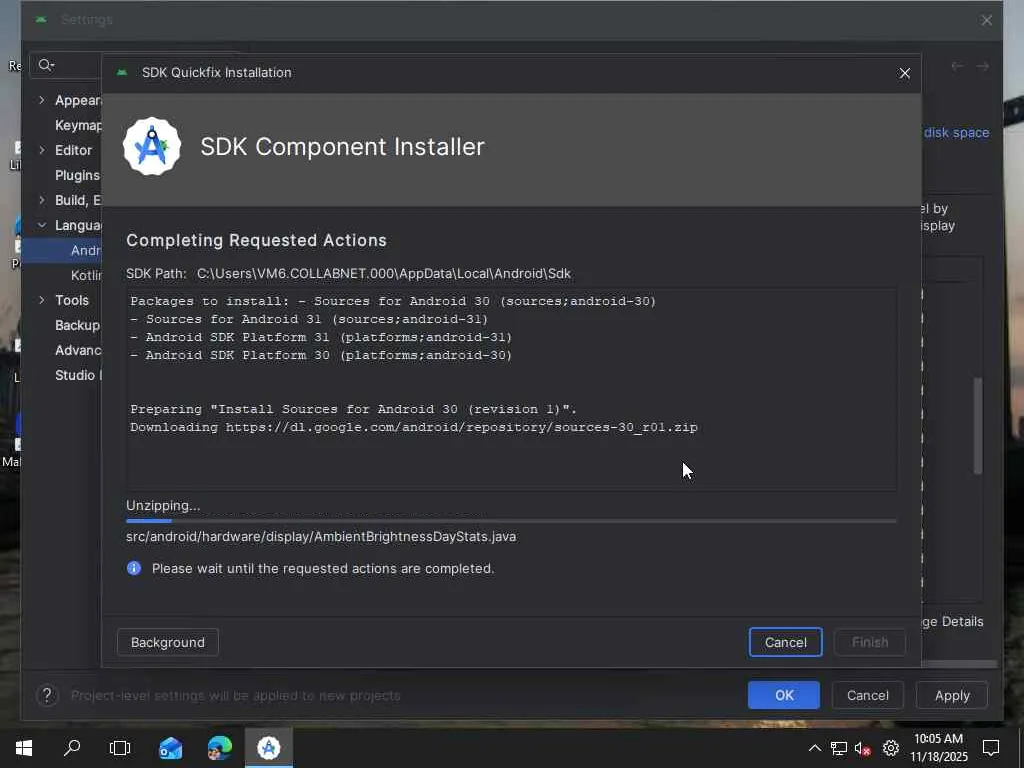
Task: Click the Settings SDK list vertical scrollbar
Action: (x=978, y=426)
